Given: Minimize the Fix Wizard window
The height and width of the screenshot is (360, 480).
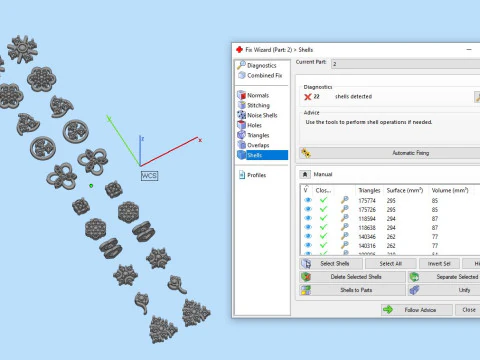Looking at the screenshot, I should click(x=469, y=50).
